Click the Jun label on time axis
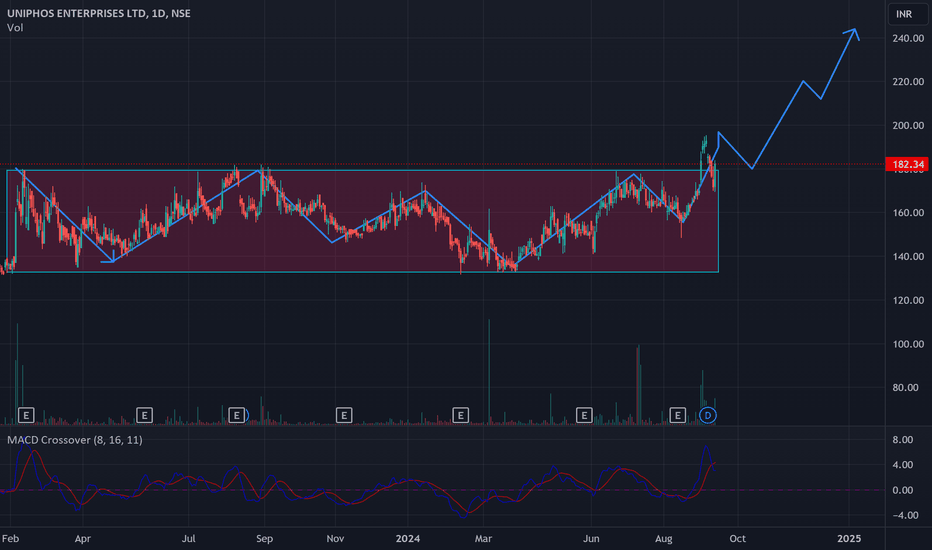The image size is (932, 550). coord(591,539)
